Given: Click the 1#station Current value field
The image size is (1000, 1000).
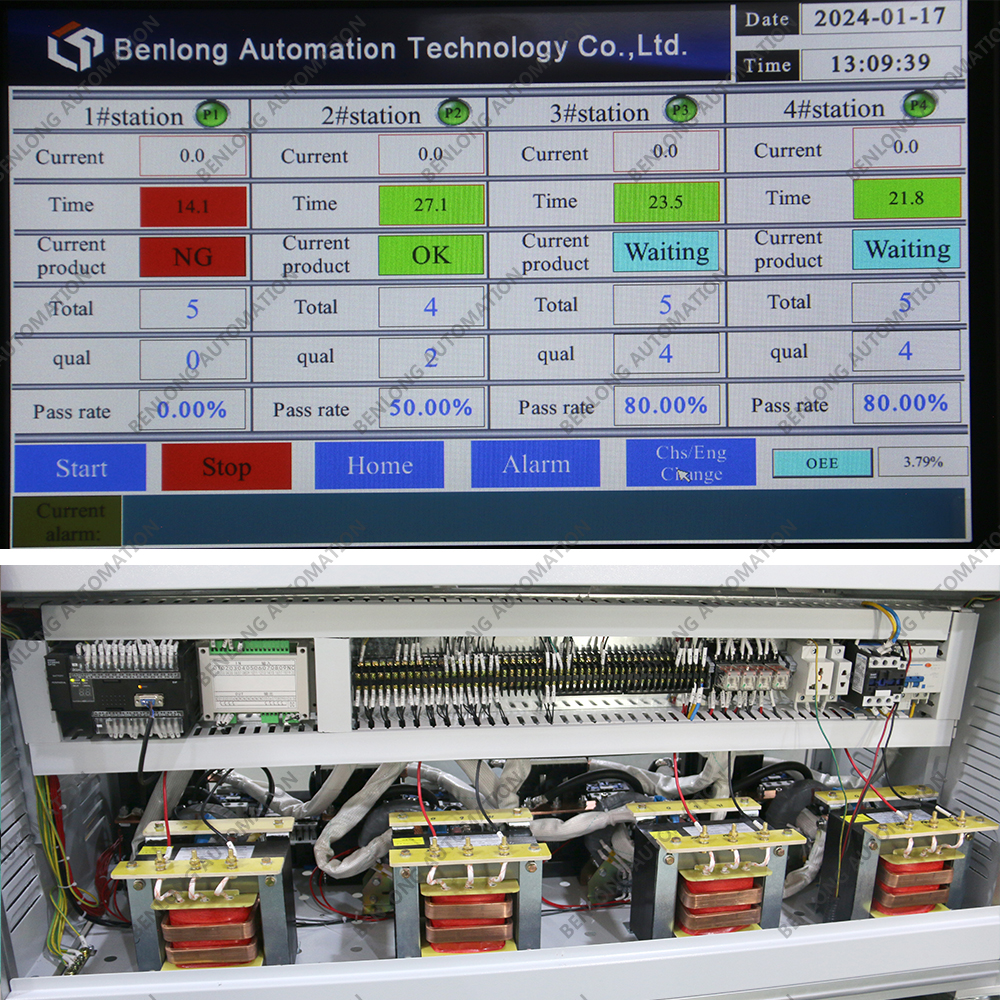Looking at the screenshot, I should click(193, 156).
